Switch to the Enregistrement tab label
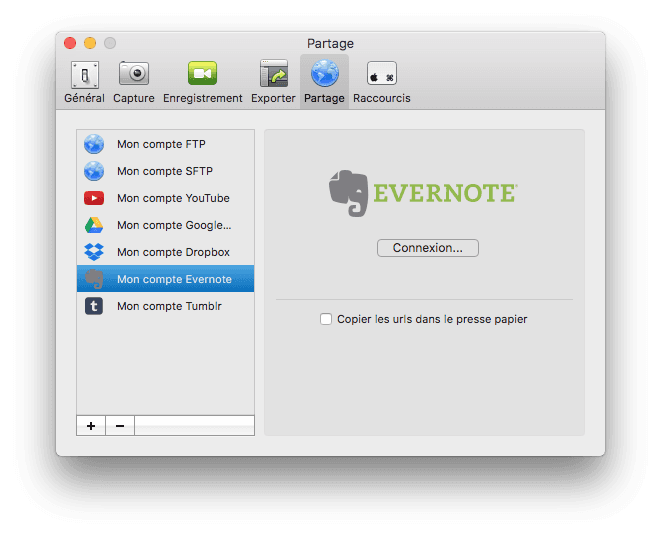The height and width of the screenshot is (536, 661). click(203, 98)
